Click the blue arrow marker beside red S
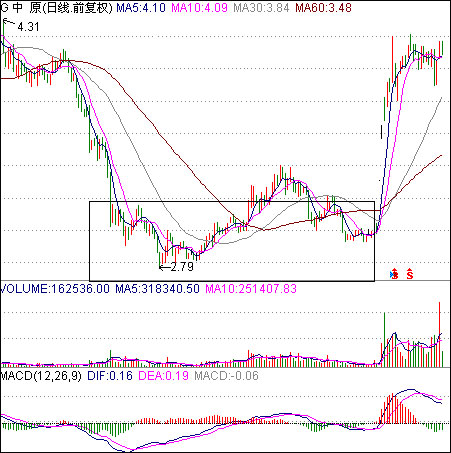 [x=392, y=275]
